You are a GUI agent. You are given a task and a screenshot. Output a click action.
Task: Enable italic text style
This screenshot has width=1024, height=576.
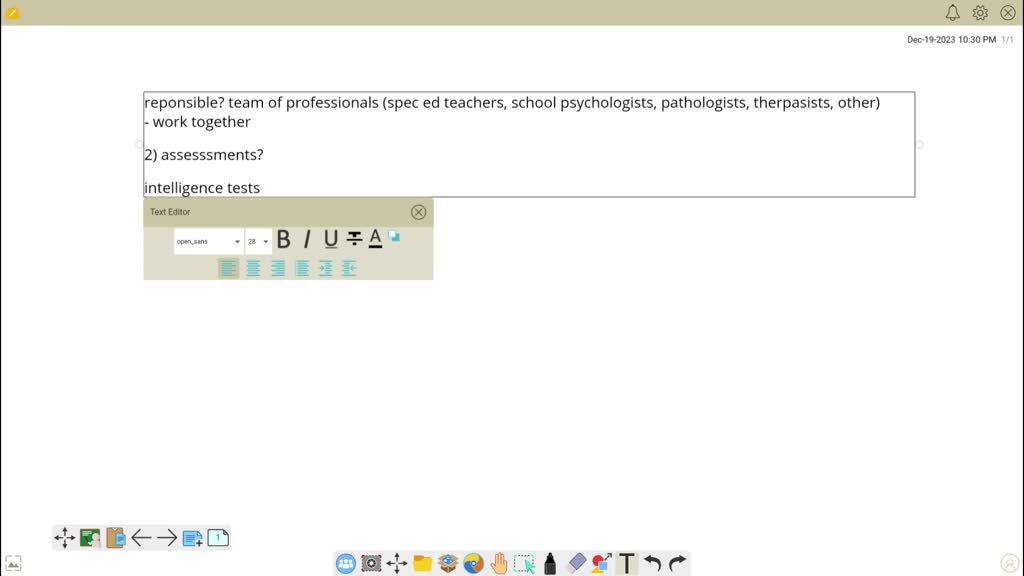tap(307, 239)
